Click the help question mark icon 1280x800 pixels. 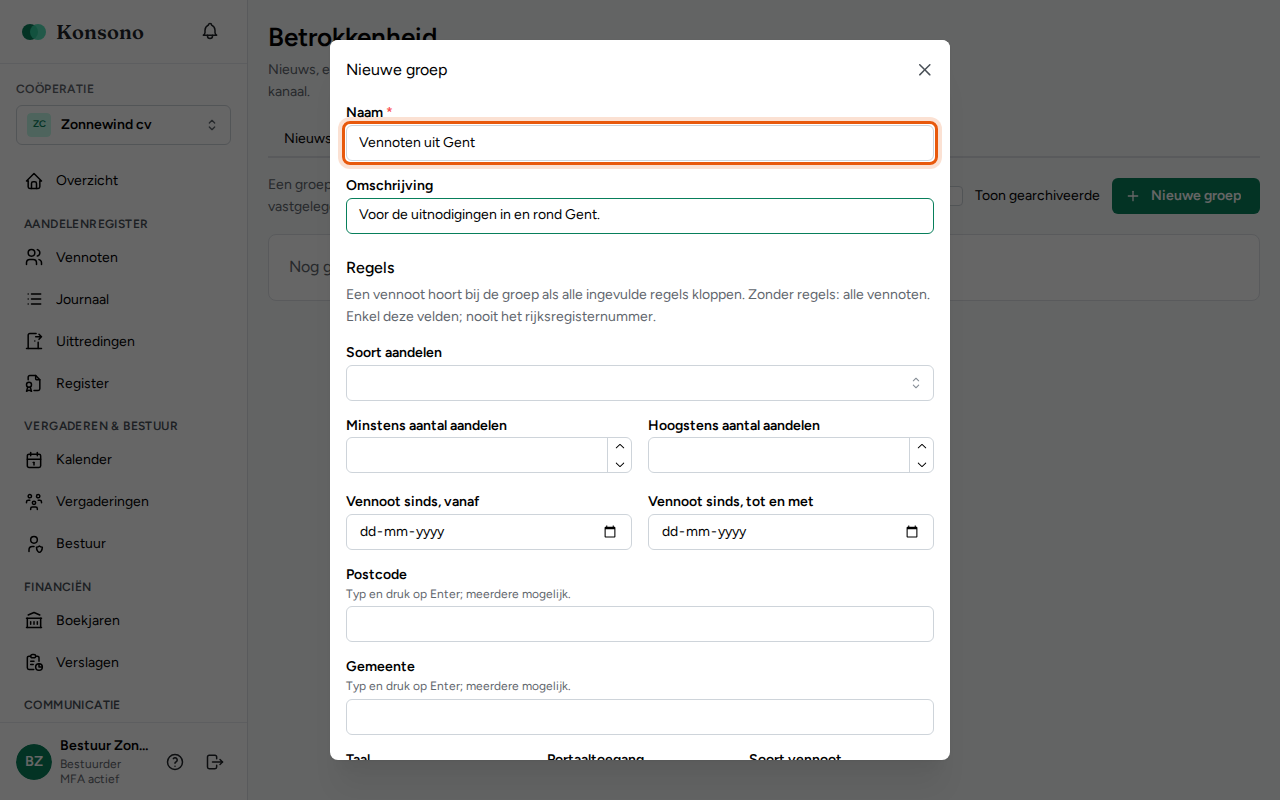pos(175,762)
